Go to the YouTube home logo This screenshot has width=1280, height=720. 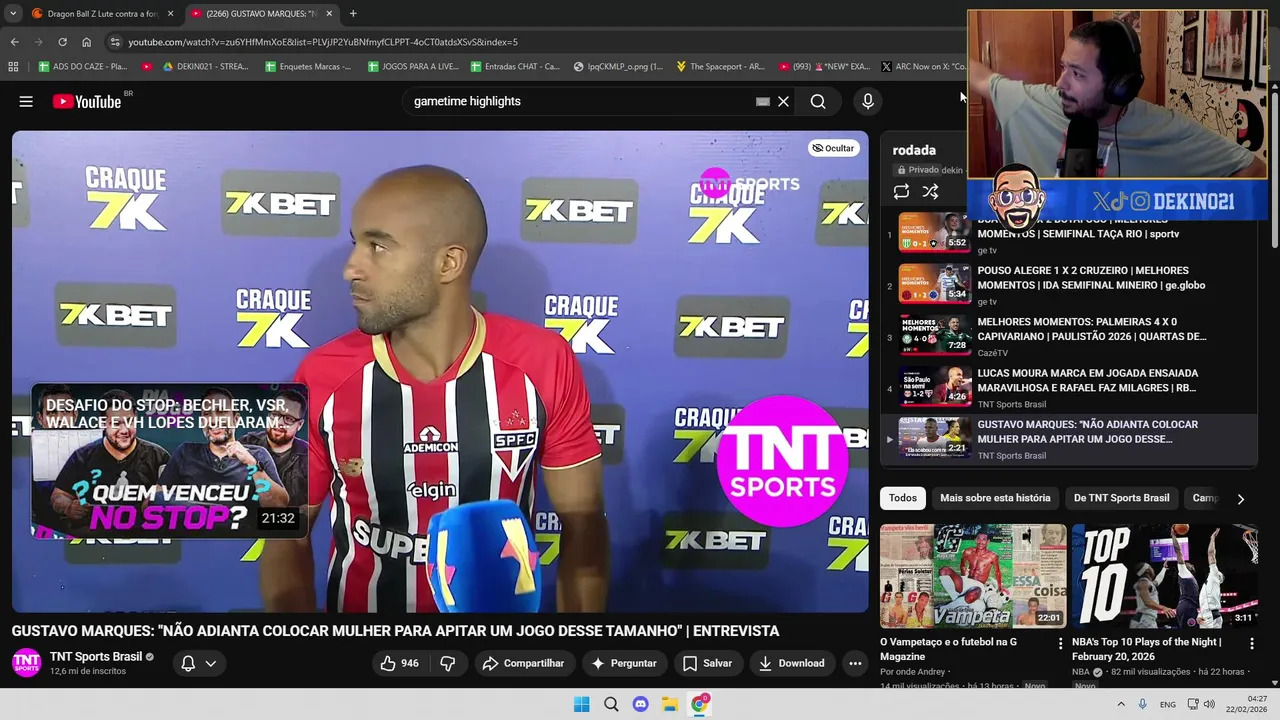(87, 101)
